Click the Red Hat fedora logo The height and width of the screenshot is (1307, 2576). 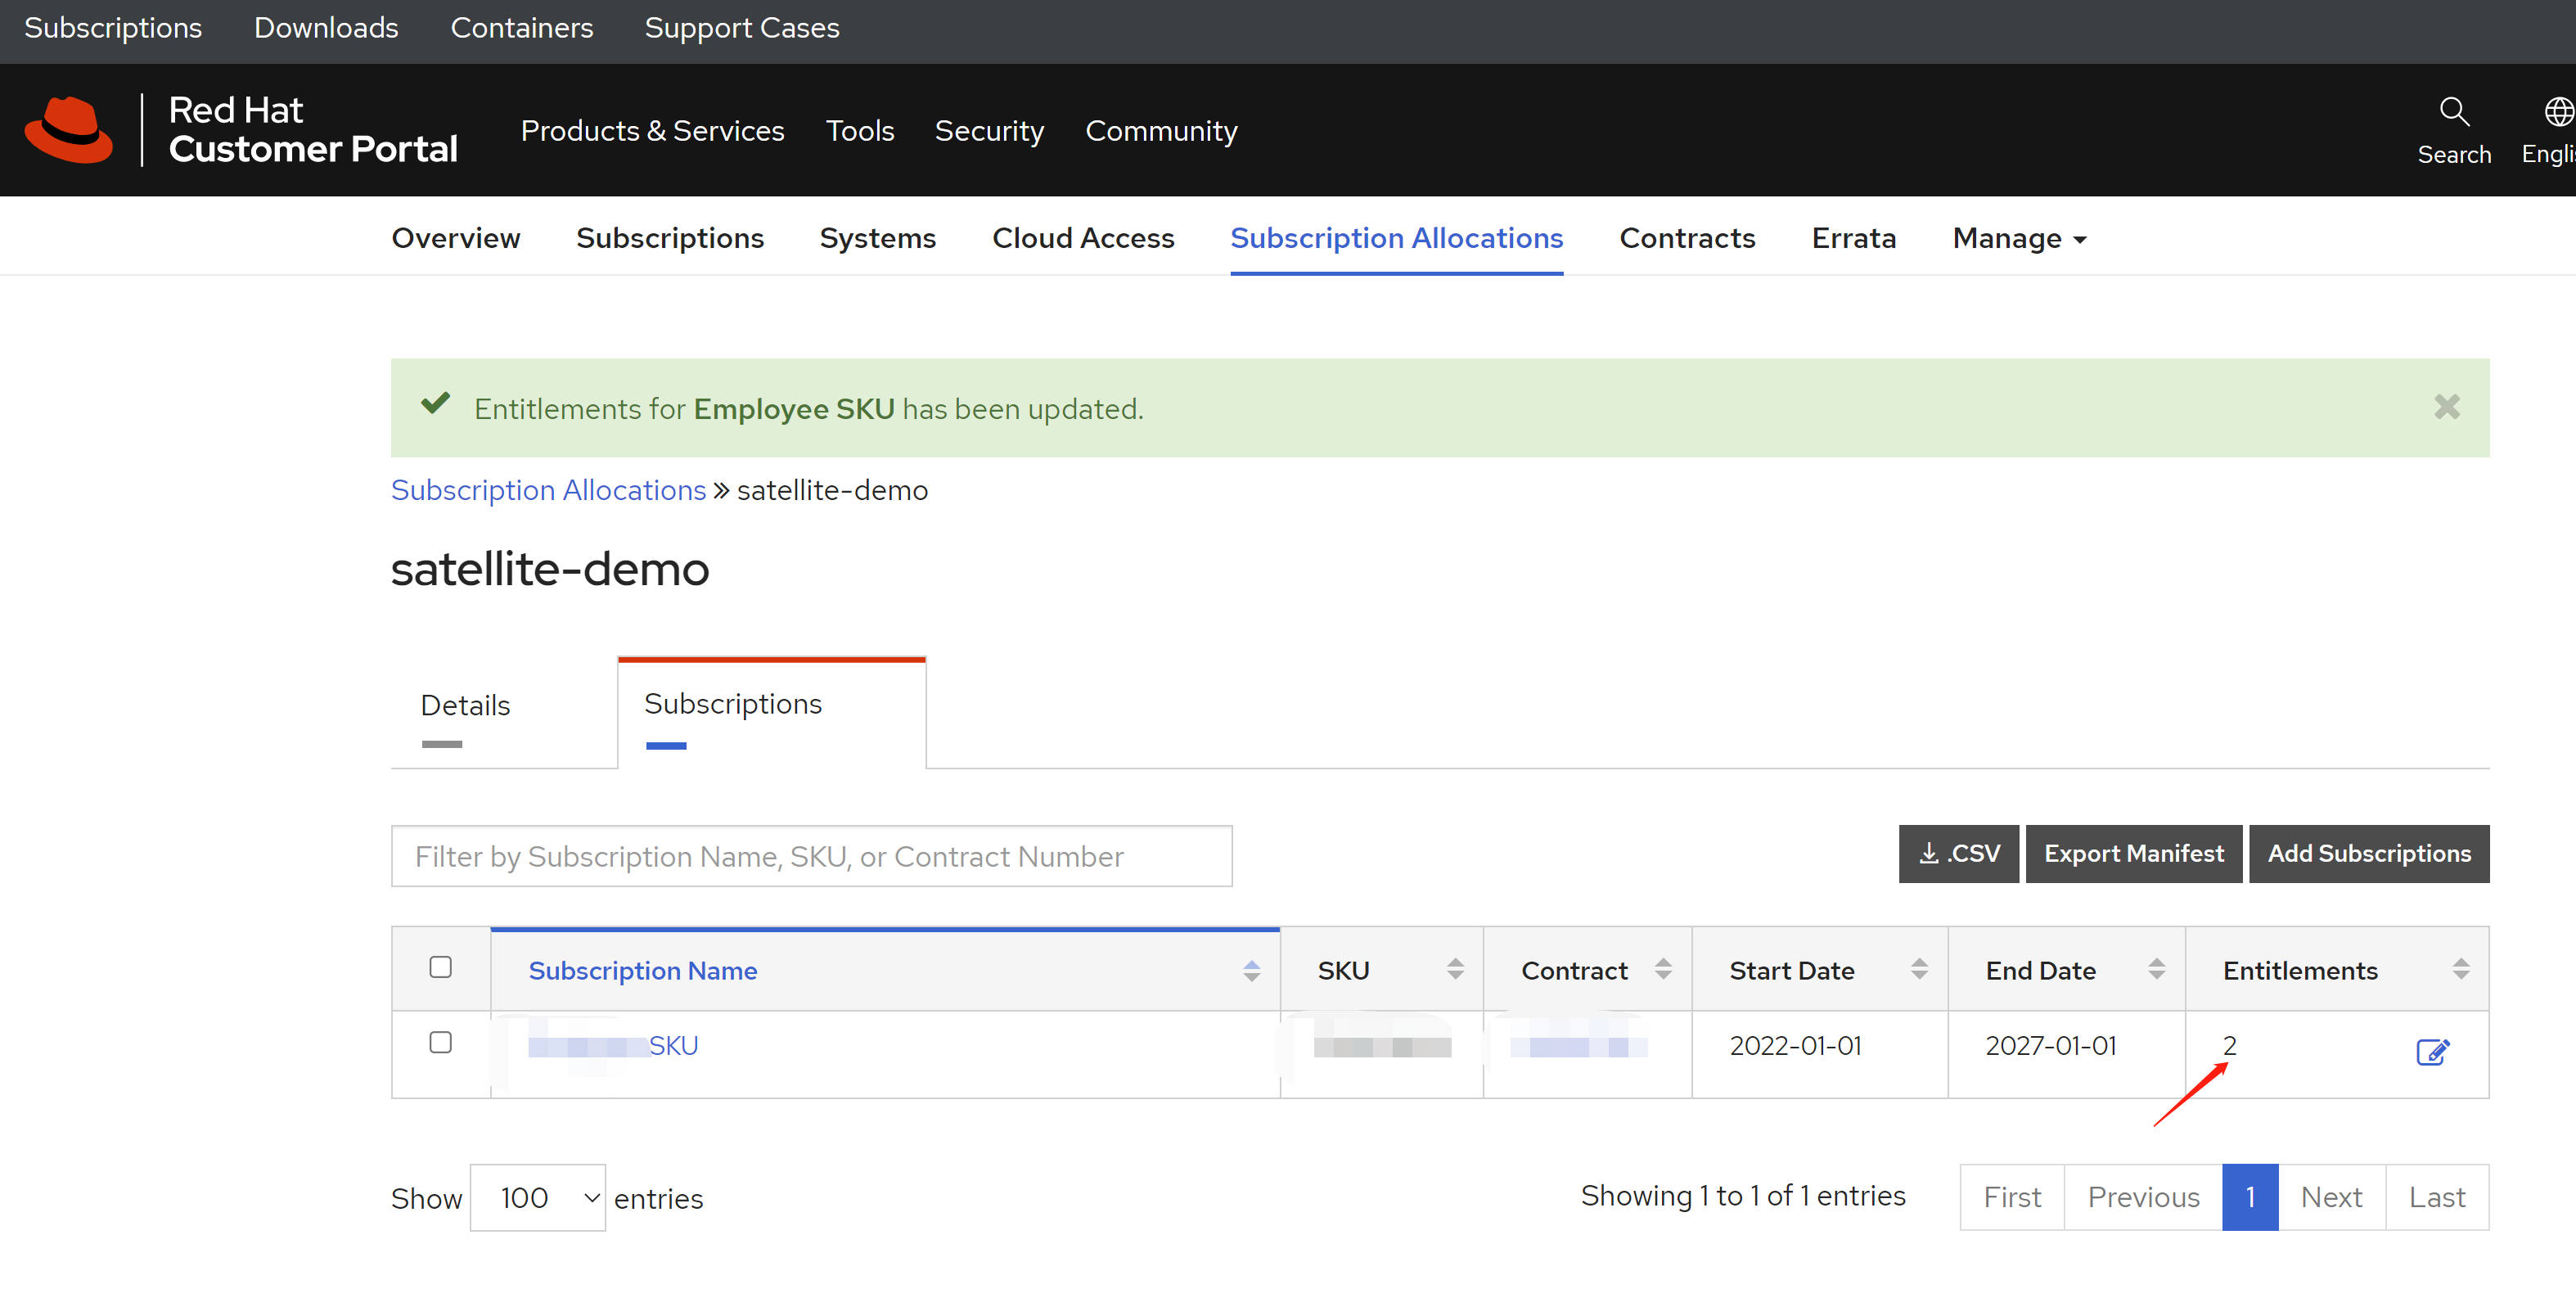point(68,130)
